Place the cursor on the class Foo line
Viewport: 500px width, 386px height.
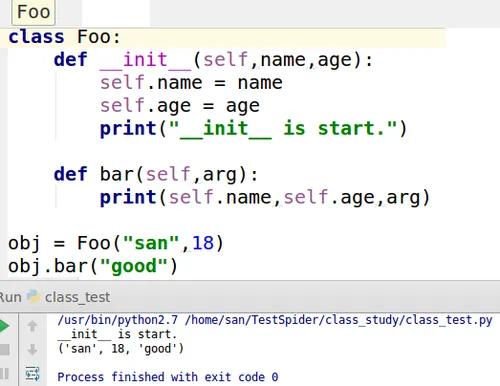(x=227, y=37)
